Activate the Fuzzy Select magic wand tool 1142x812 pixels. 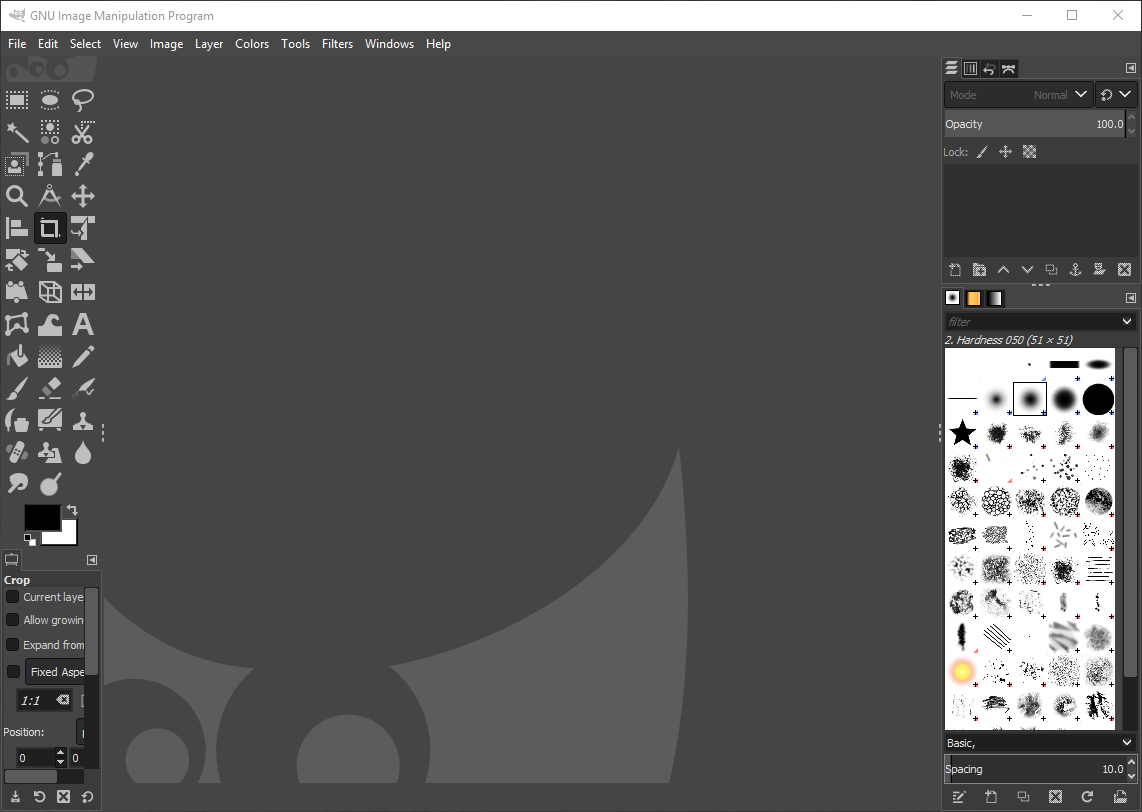(x=17, y=133)
